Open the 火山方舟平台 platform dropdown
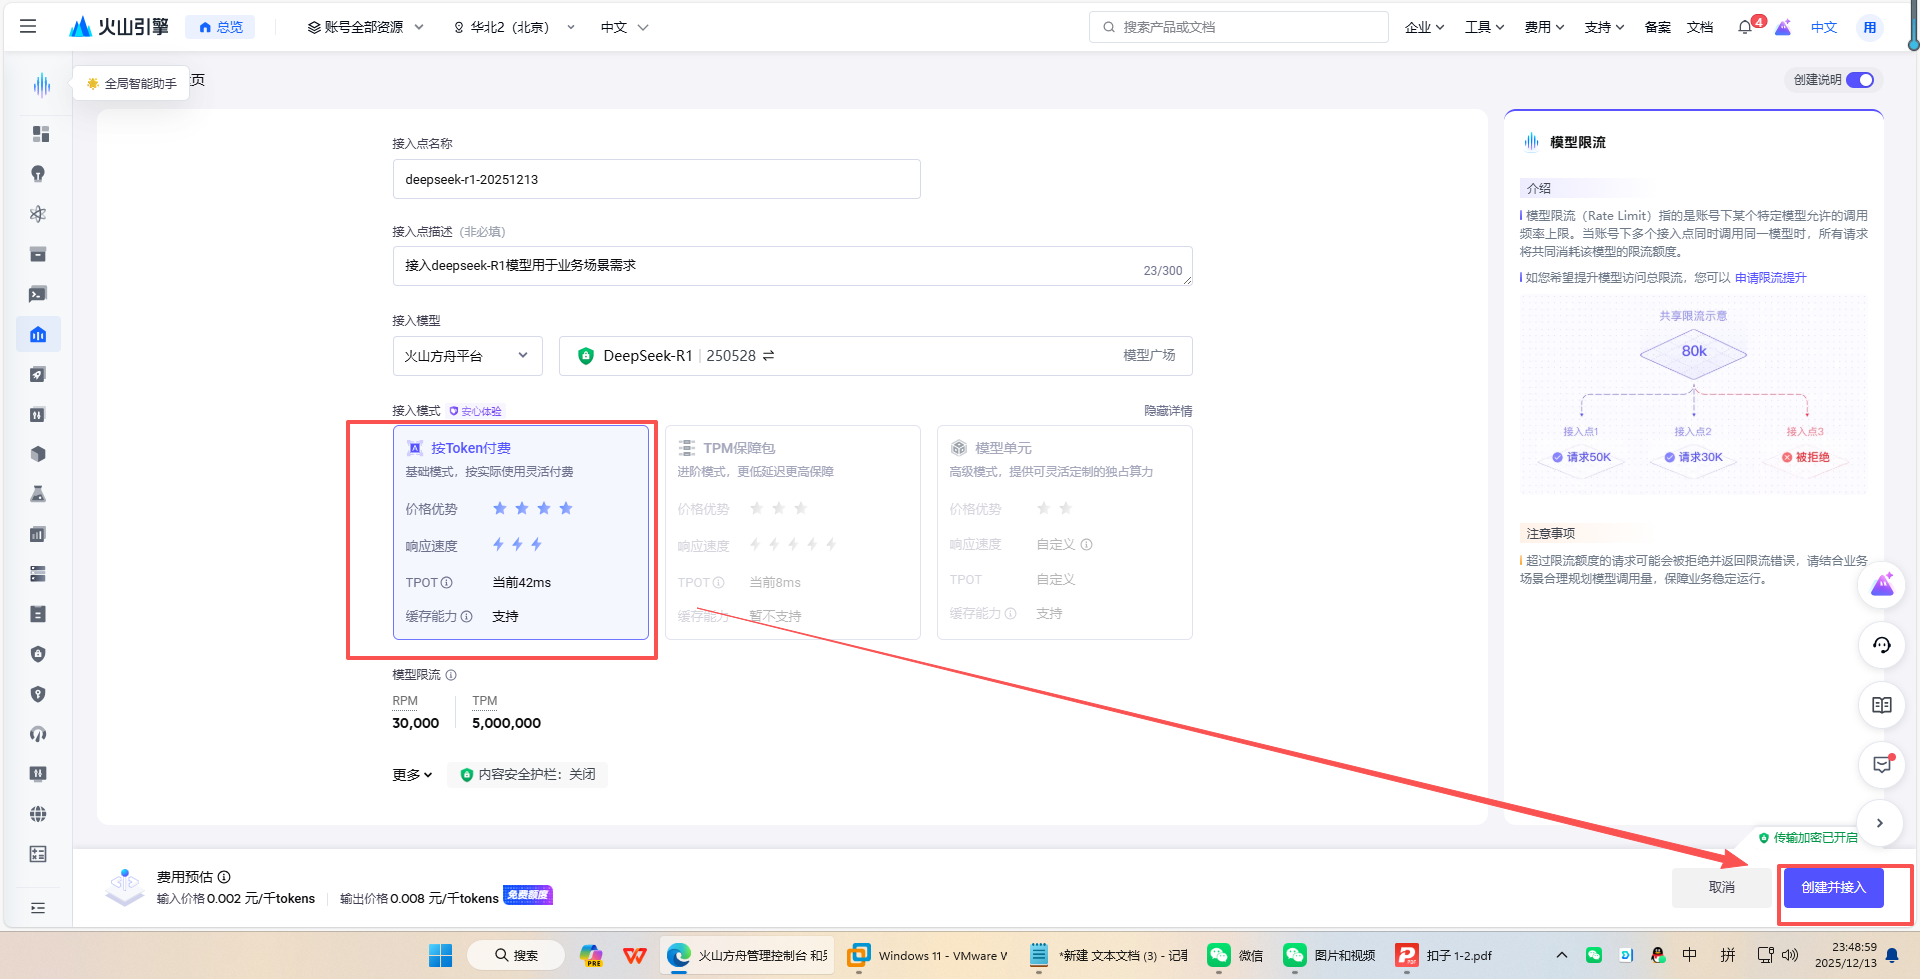Screen dimensions: 1920x979 click(468, 356)
